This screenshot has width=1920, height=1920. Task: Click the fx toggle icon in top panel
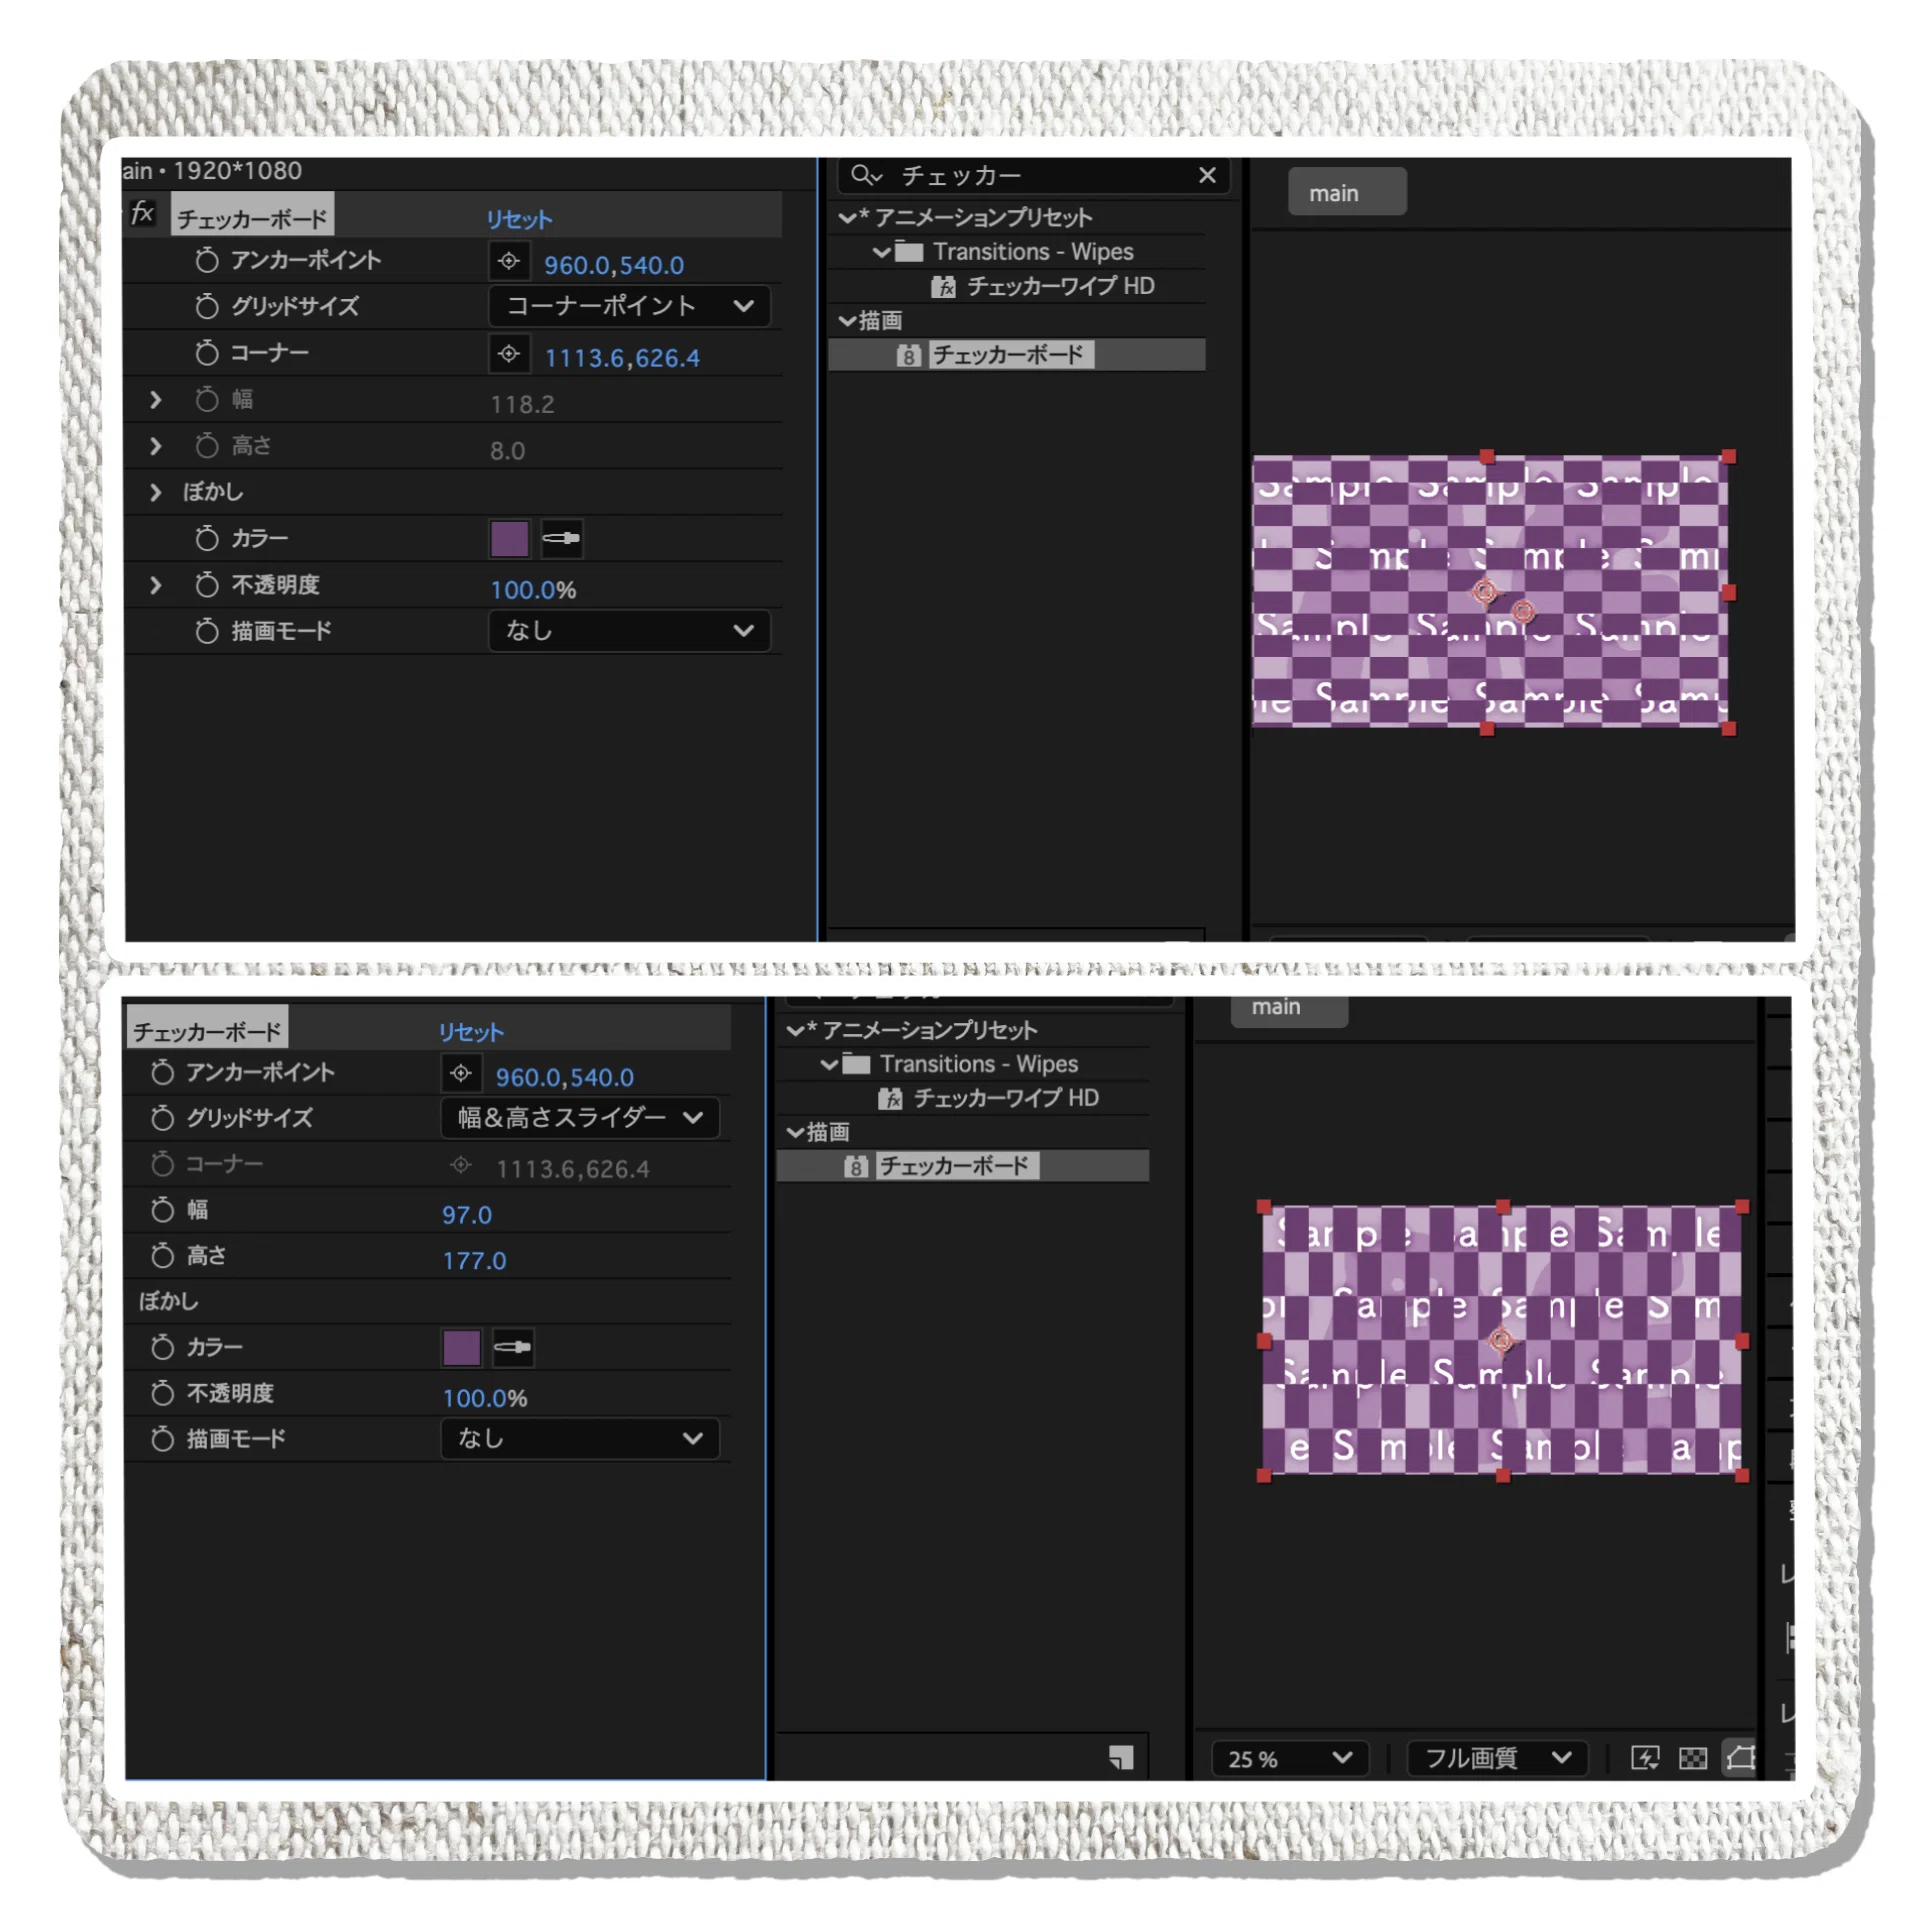click(x=143, y=212)
